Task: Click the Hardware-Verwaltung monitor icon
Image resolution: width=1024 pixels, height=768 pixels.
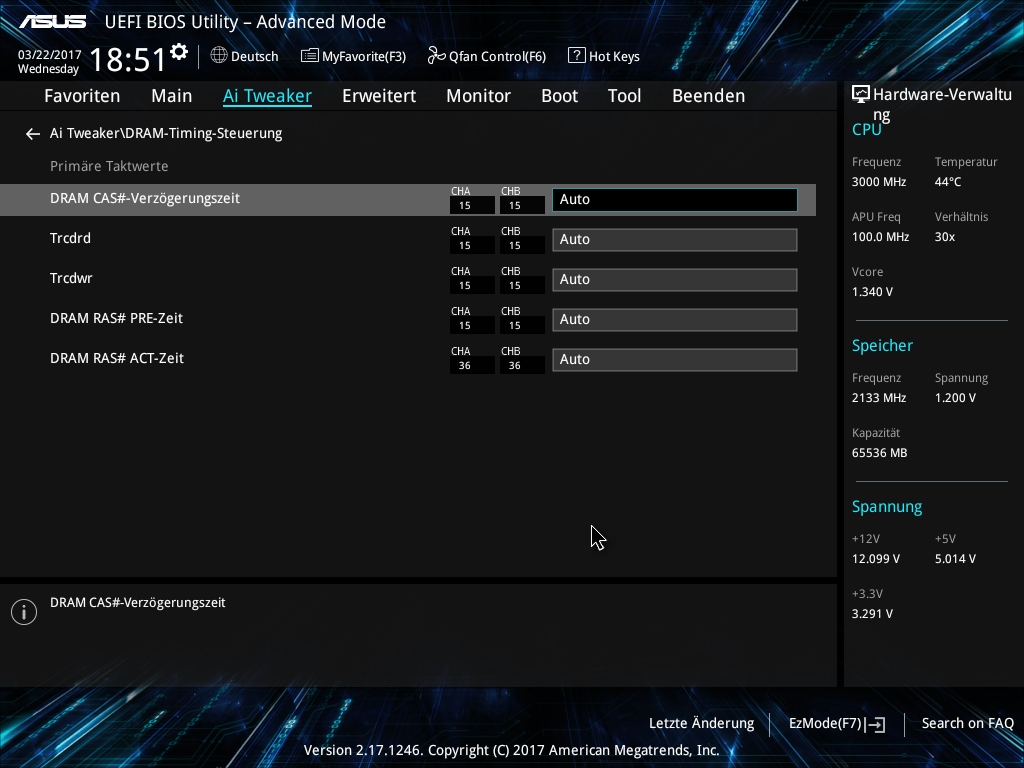Action: [x=861, y=95]
